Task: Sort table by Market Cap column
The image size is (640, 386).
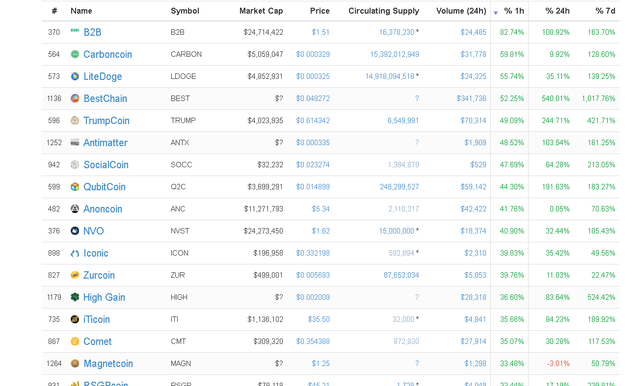Action: click(261, 11)
